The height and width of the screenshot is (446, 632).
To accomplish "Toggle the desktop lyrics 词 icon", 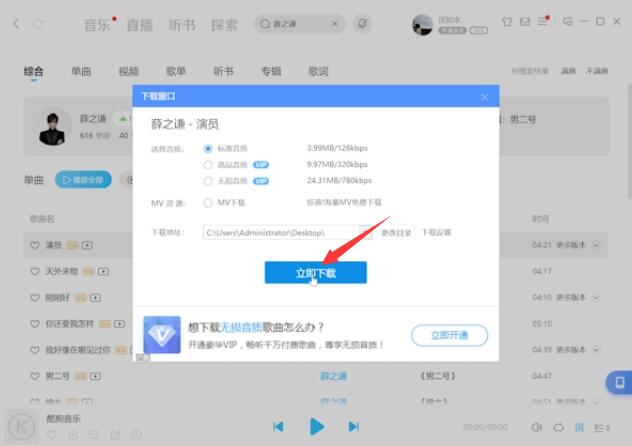I will pos(579,427).
